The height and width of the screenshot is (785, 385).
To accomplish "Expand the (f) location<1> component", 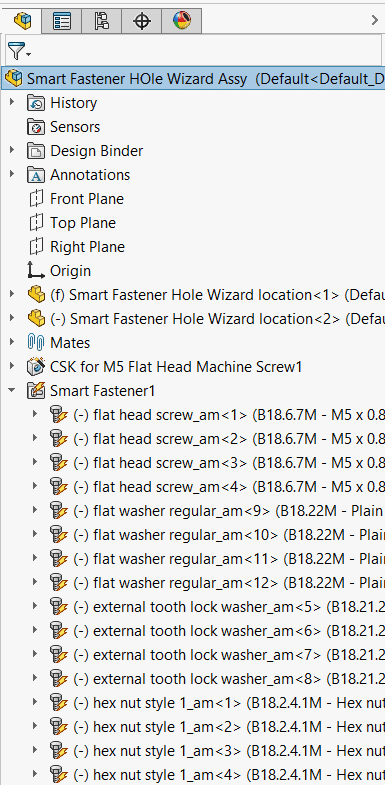I will point(13,294).
